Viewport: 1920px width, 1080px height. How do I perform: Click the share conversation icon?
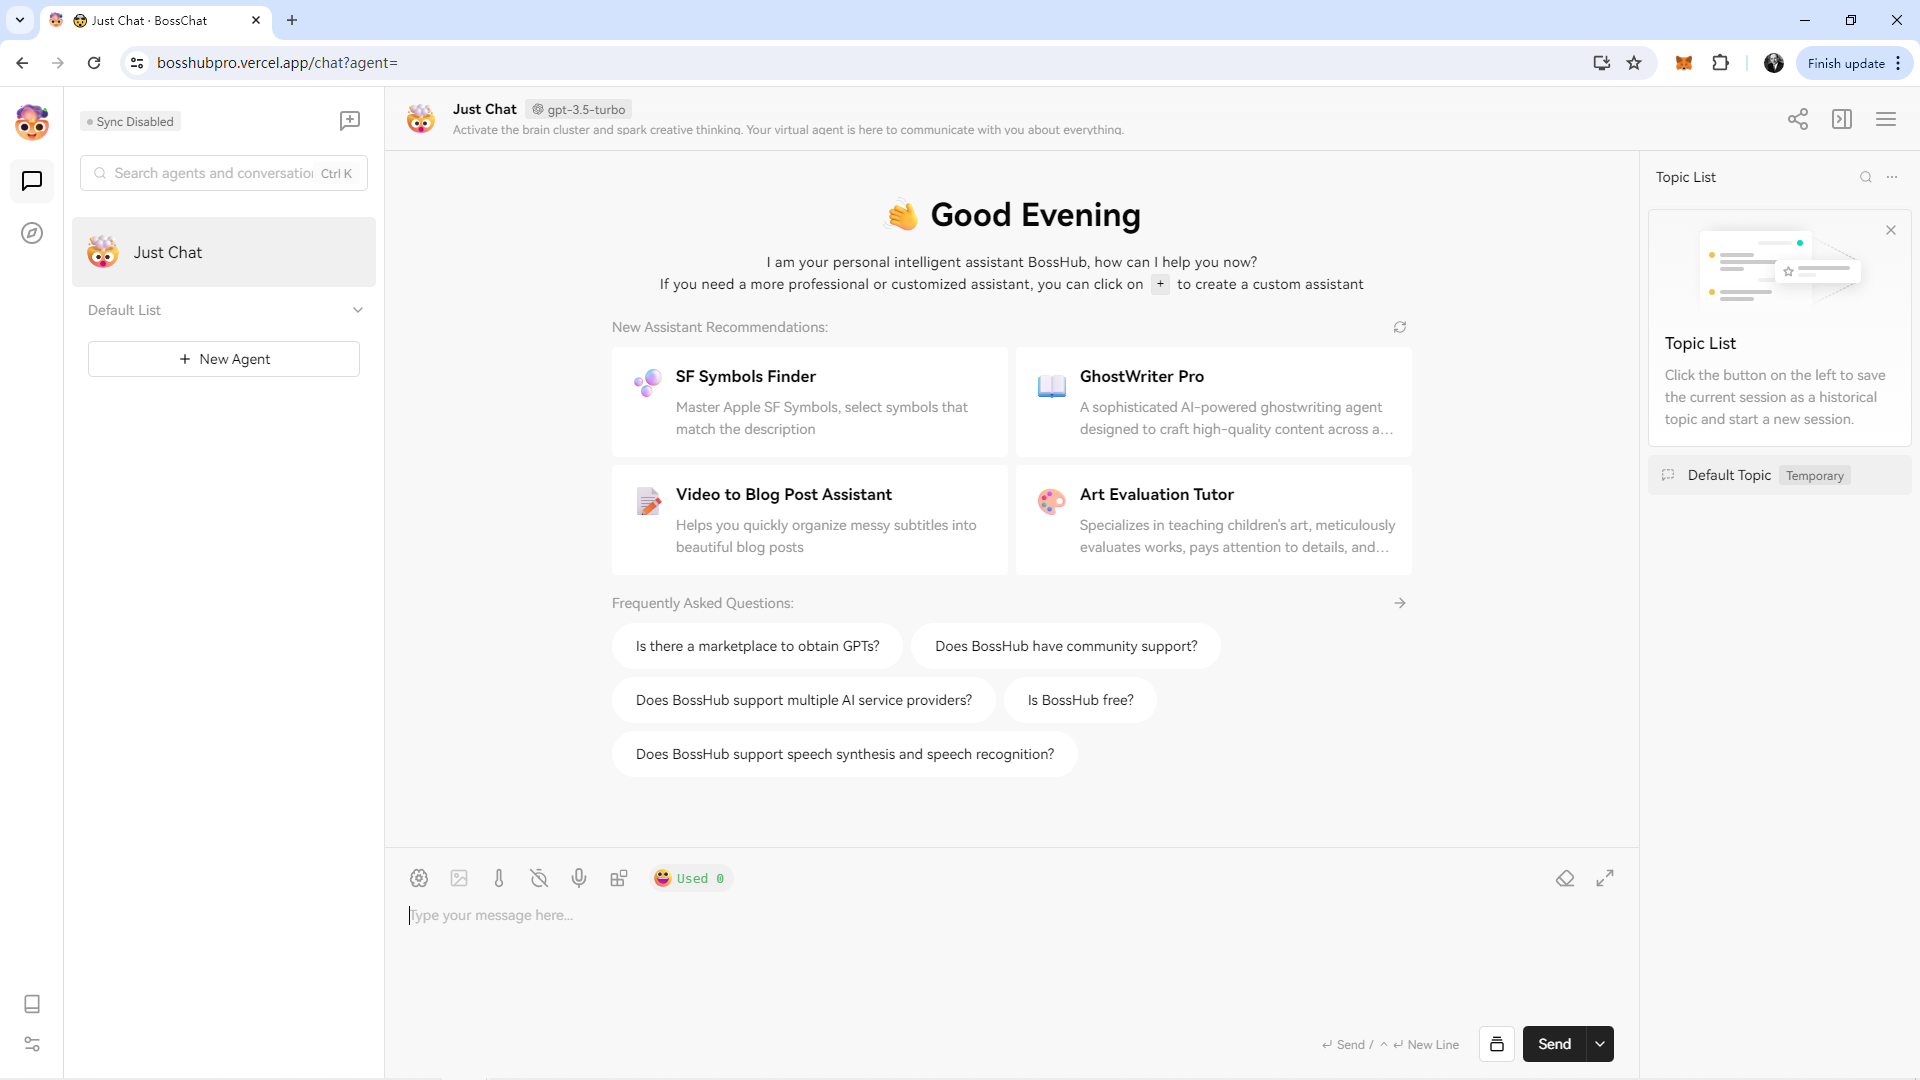(1798, 119)
